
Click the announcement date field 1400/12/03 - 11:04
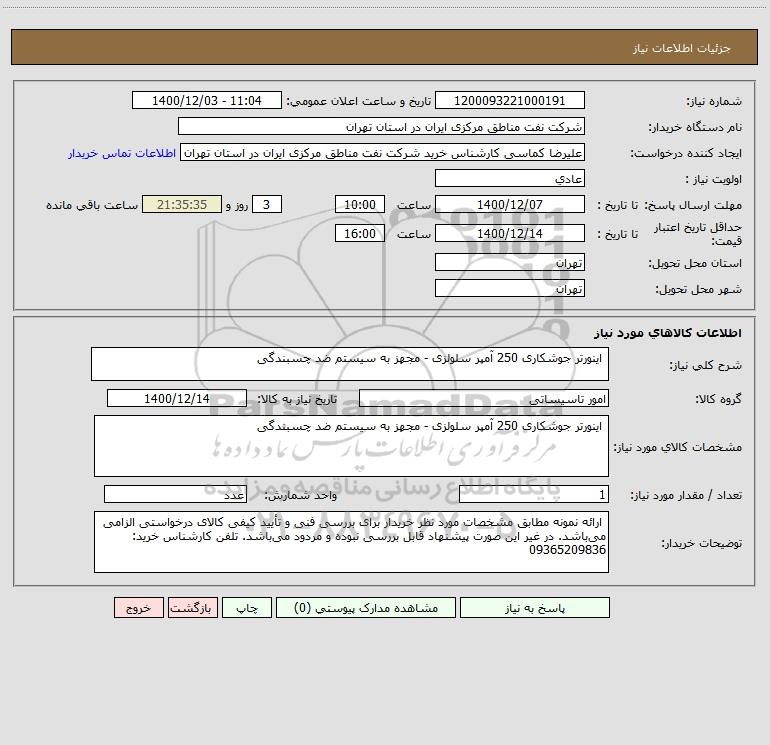pyautogui.click(x=207, y=100)
